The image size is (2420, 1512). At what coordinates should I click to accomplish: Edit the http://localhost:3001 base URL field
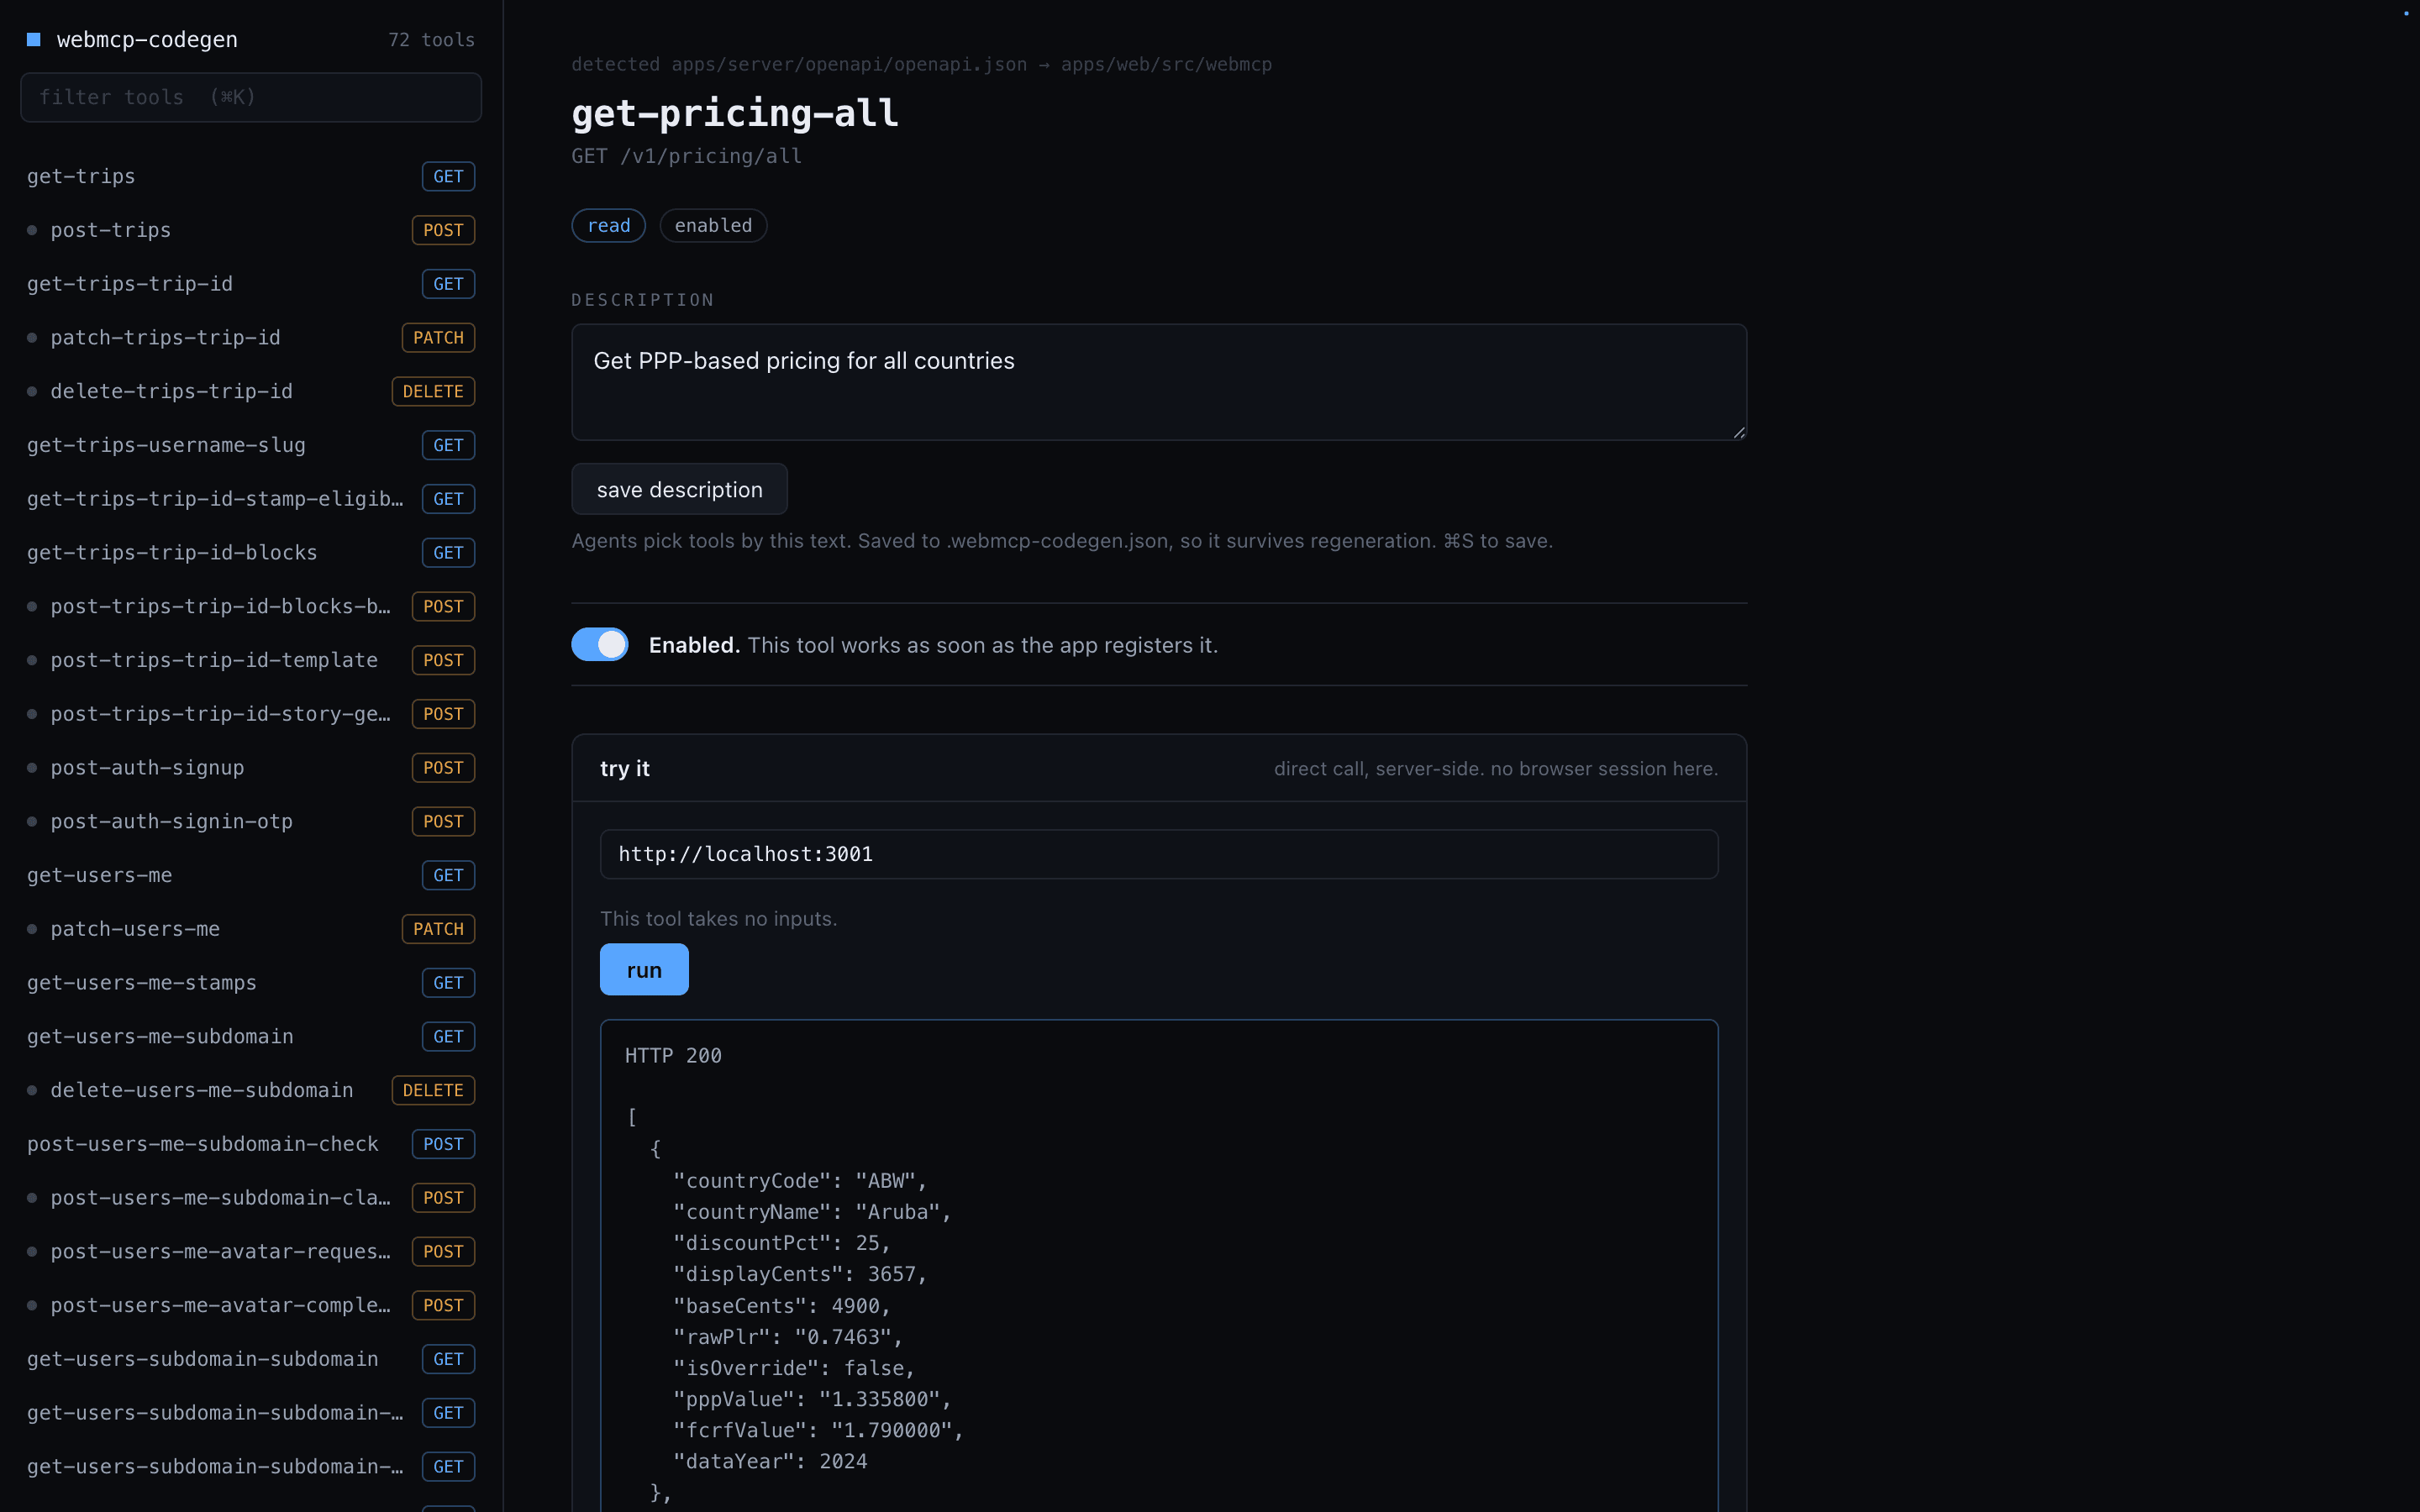[x=1159, y=854]
